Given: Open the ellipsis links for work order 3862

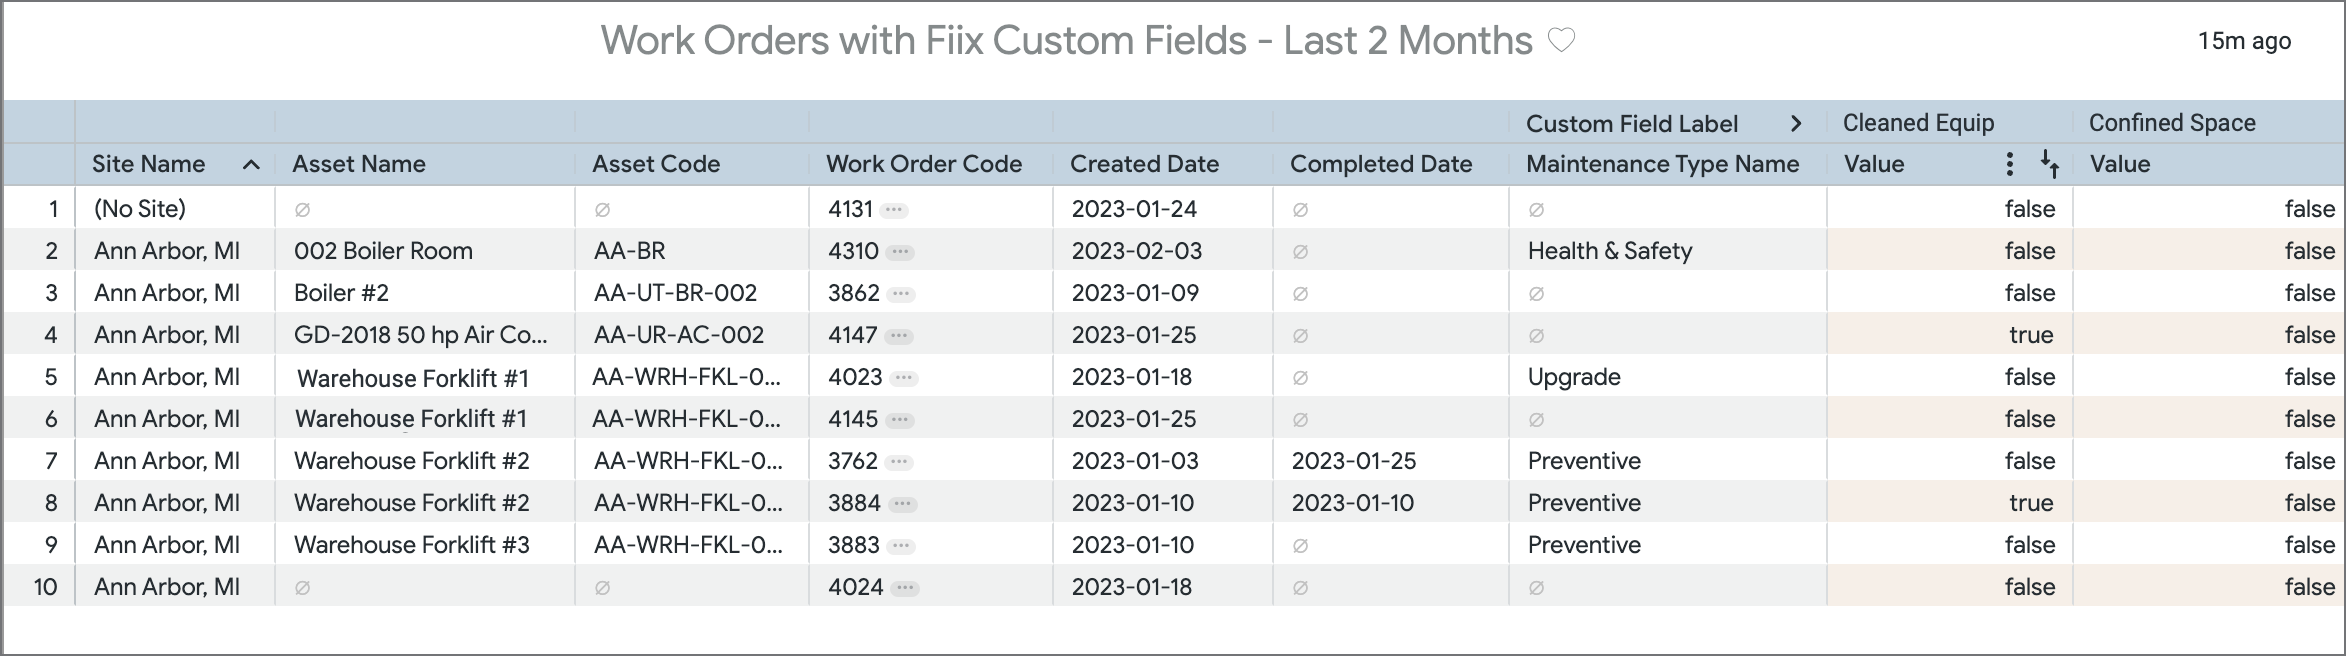Looking at the screenshot, I should [901, 294].
